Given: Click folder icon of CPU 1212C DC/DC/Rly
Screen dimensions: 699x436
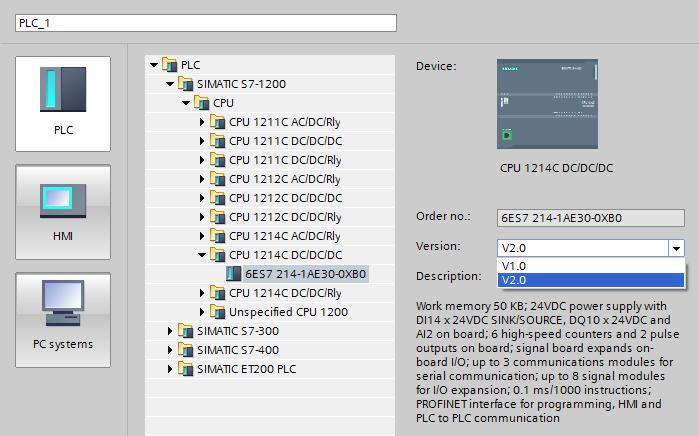Looking at the screenshot, I should (x=218, y=217).
